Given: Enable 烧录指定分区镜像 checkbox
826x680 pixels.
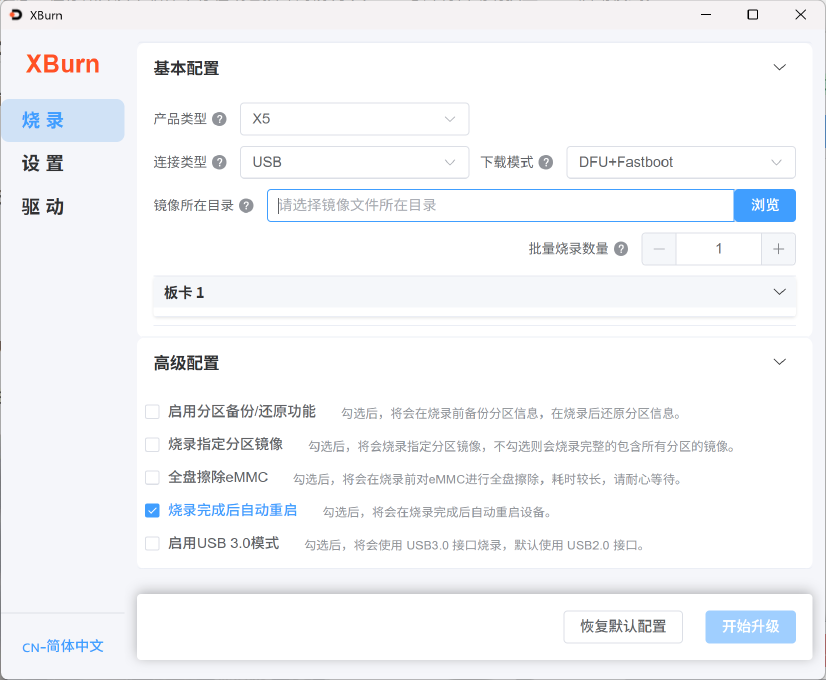Looking at the screenshot, I should pos(152,445).
